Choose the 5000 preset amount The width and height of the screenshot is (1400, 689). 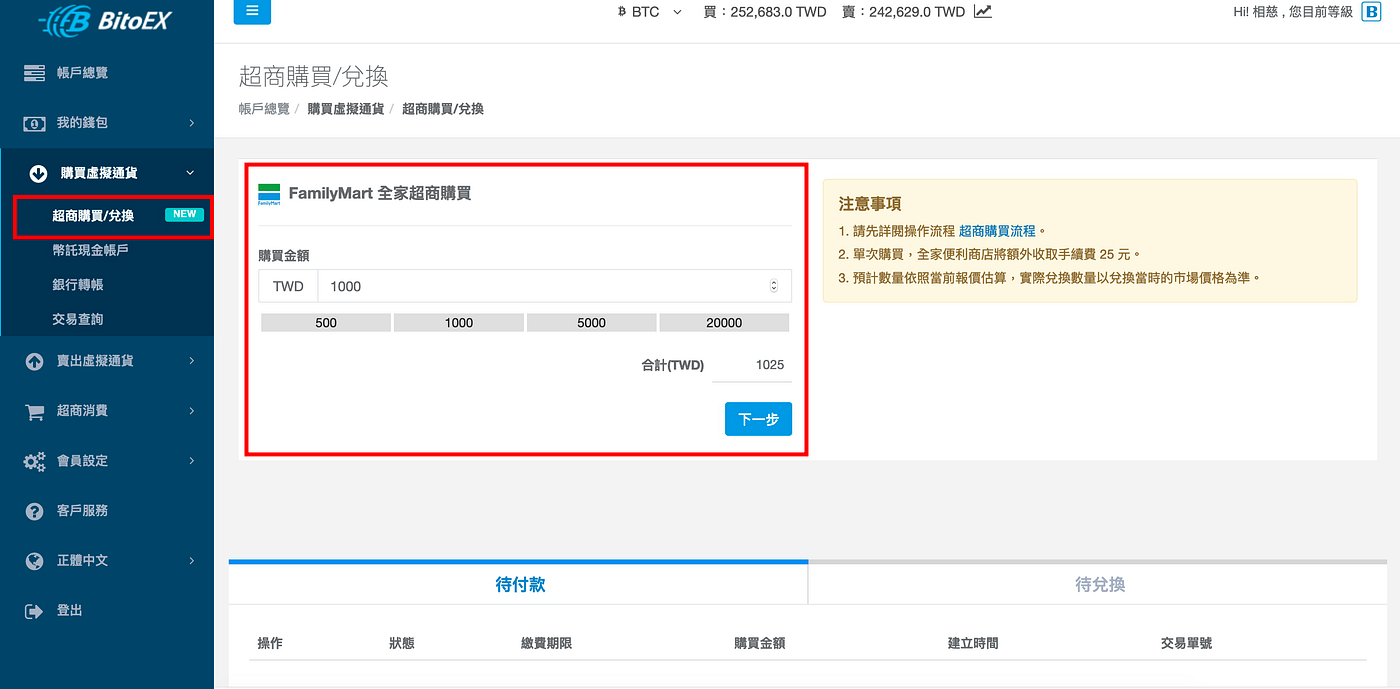pyautogui.click(x=592, y=323)
